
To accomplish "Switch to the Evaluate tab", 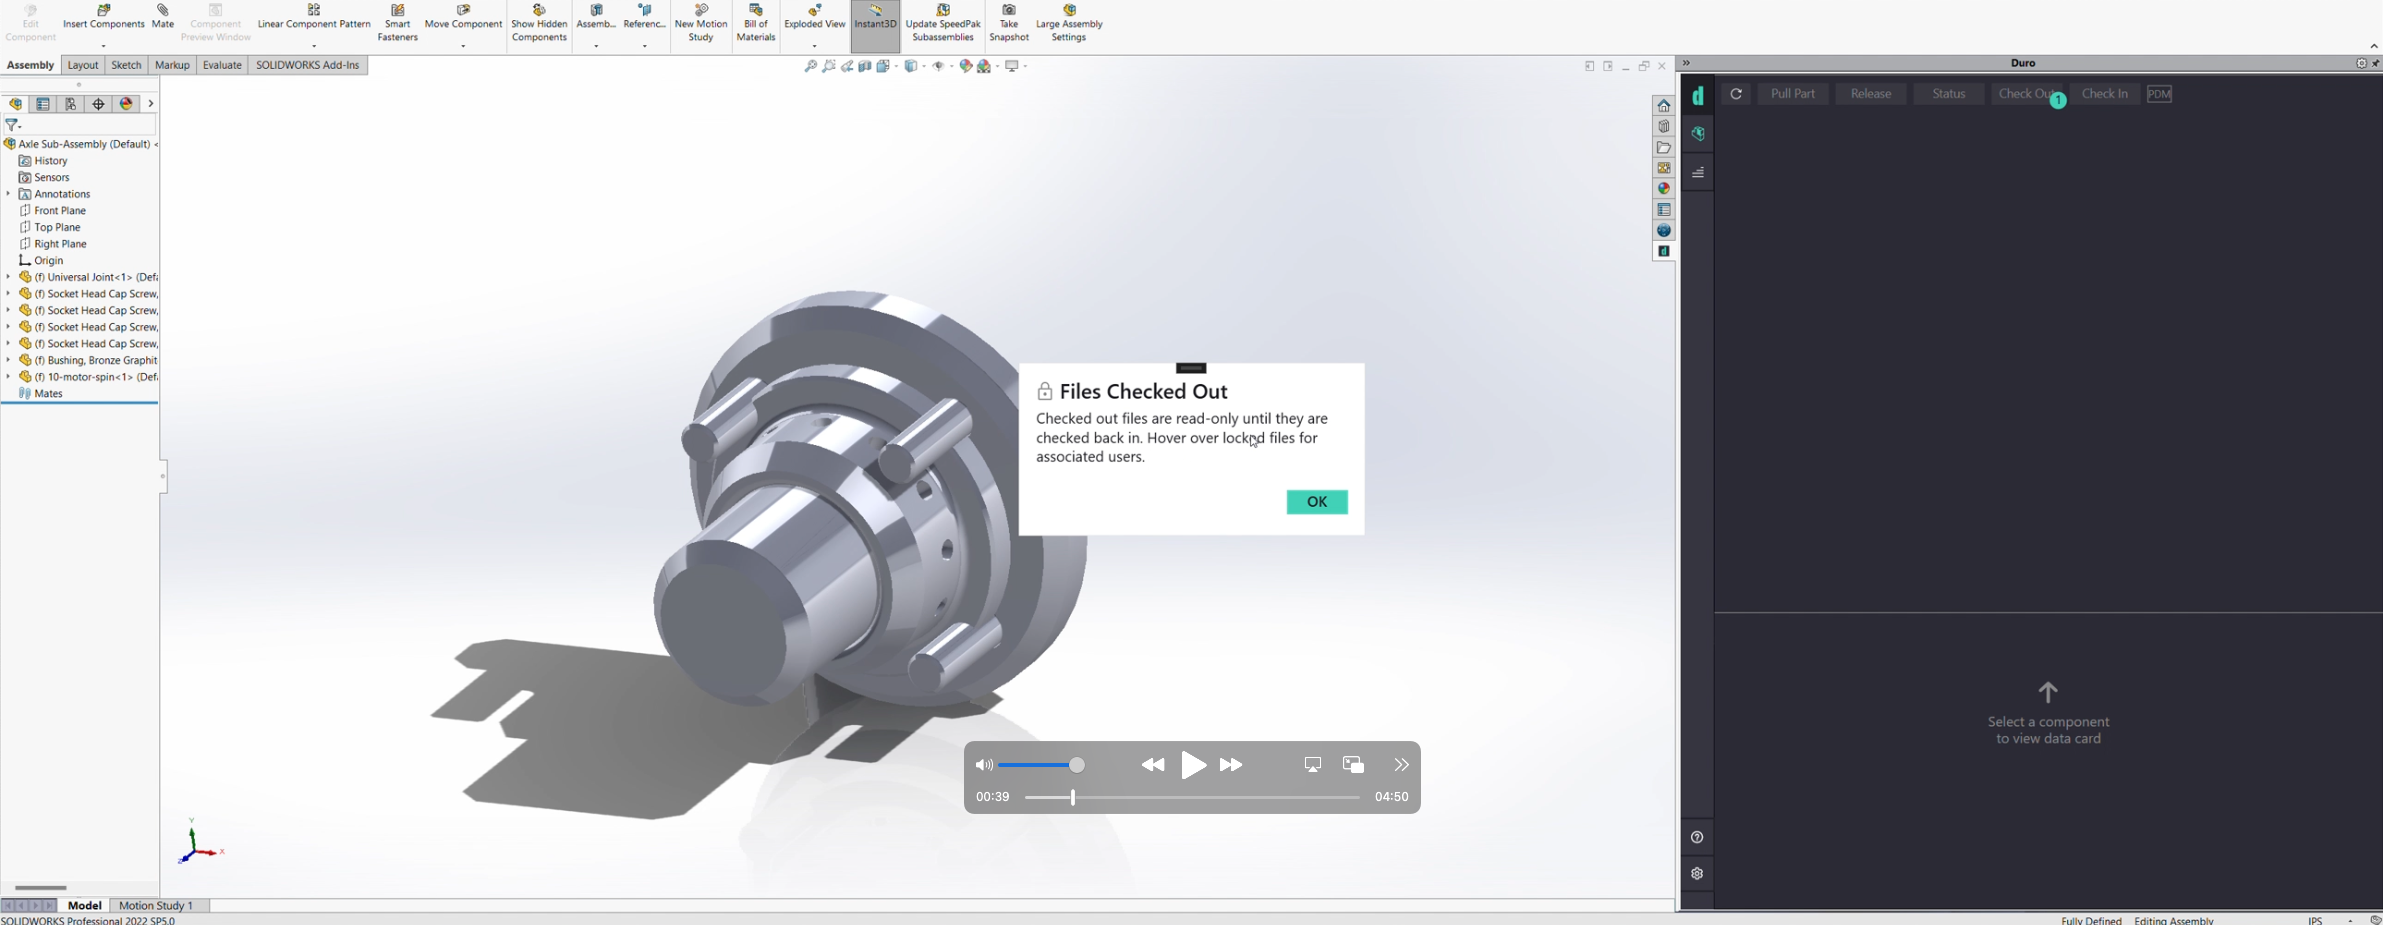I will point(222,65).
